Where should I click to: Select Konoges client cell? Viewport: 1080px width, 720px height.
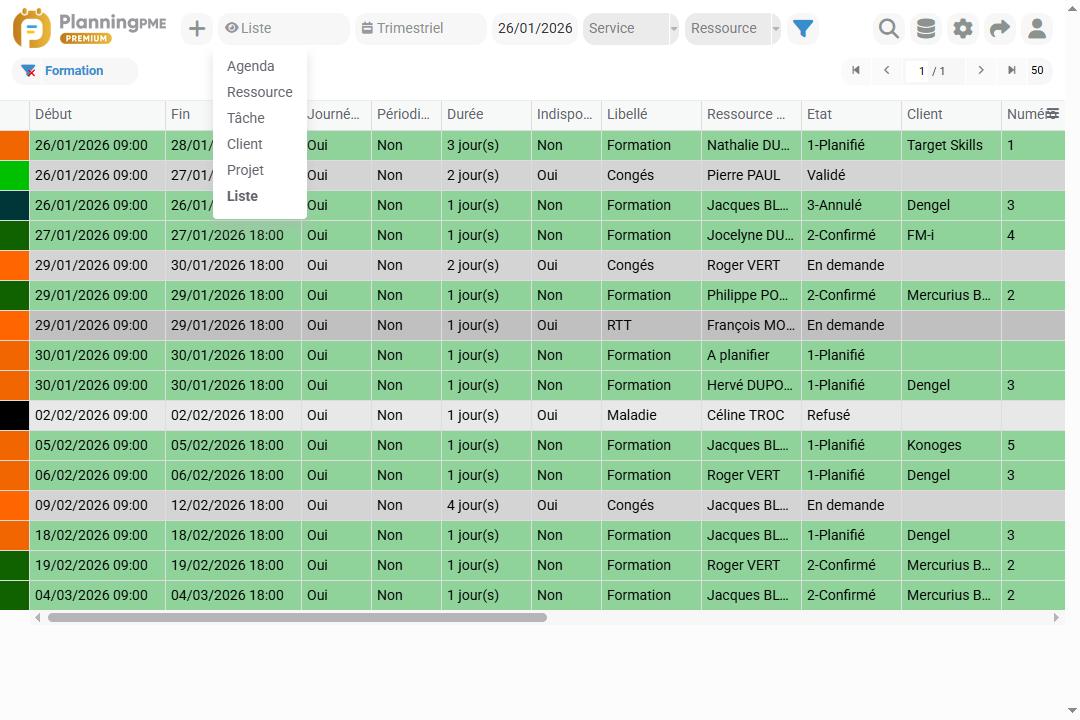(951, 445)
